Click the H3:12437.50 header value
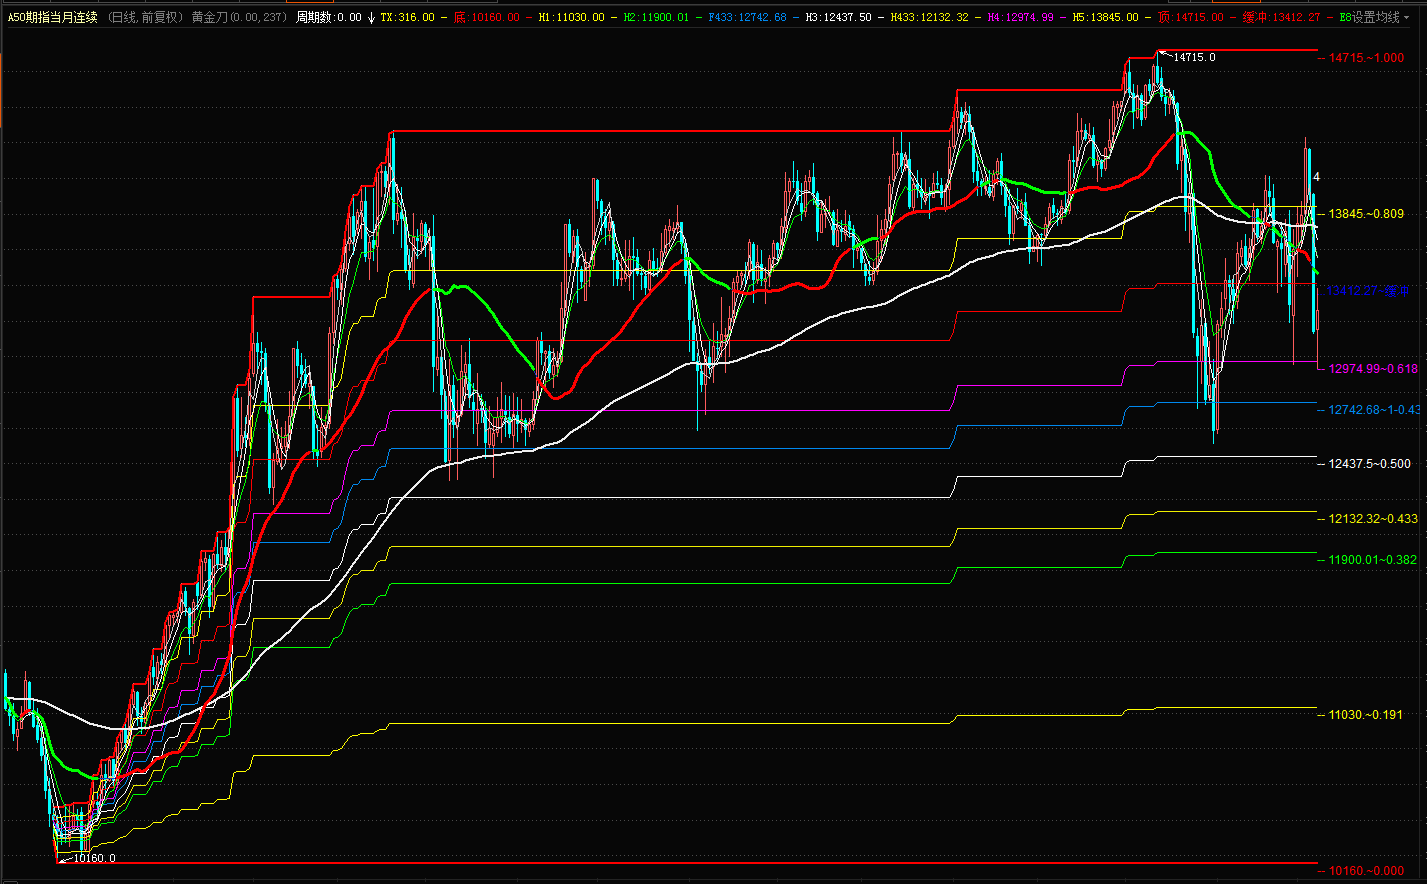The width and height of the screenshot is (1427, 884). (838, 17)
